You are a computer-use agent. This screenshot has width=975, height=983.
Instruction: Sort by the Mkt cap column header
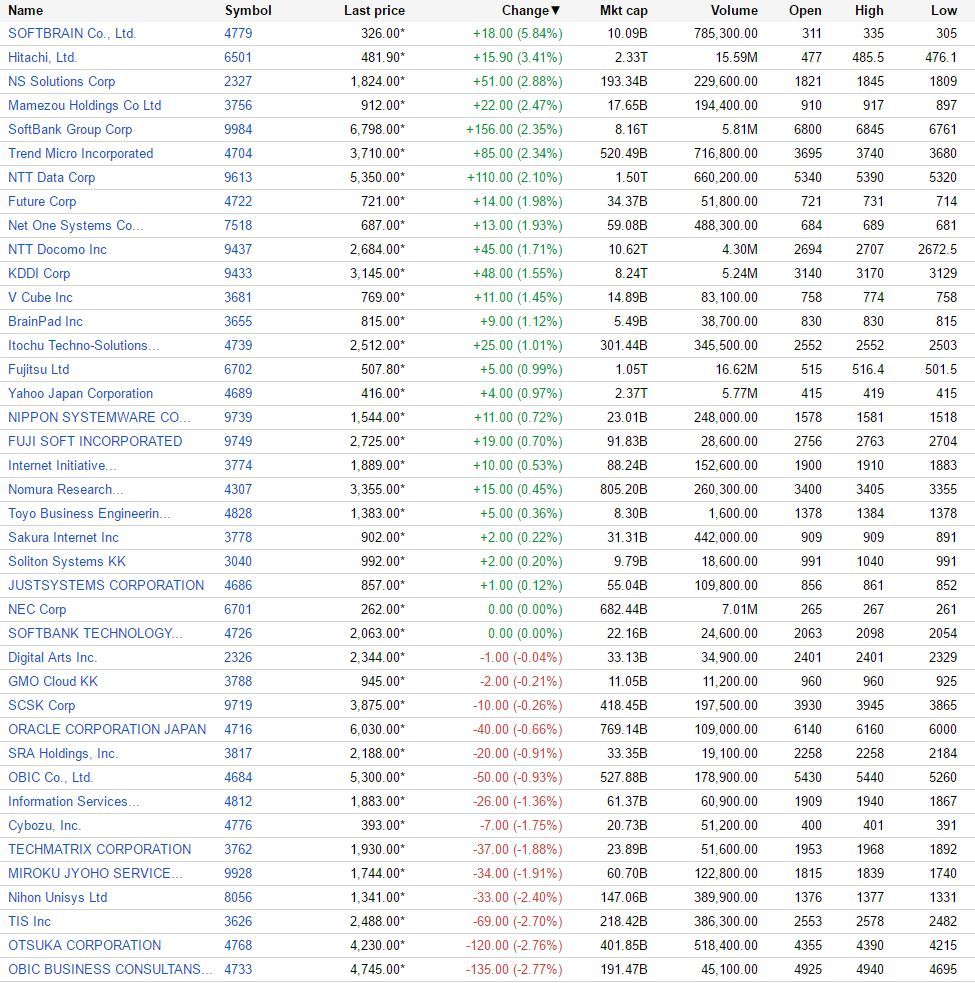coord(623,11)
